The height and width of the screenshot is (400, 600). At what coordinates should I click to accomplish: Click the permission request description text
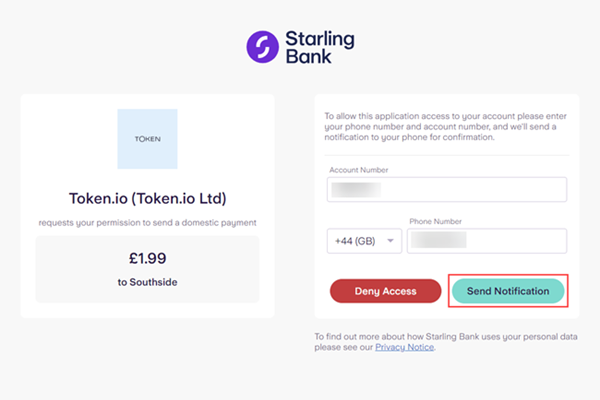[x=147, y=220]
